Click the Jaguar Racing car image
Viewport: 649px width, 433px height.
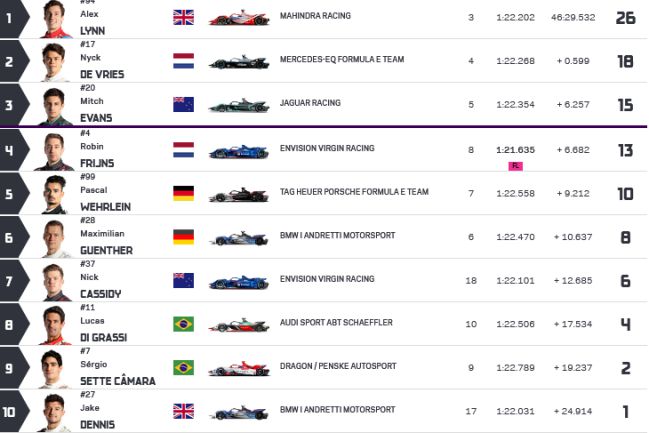[239, 106]
